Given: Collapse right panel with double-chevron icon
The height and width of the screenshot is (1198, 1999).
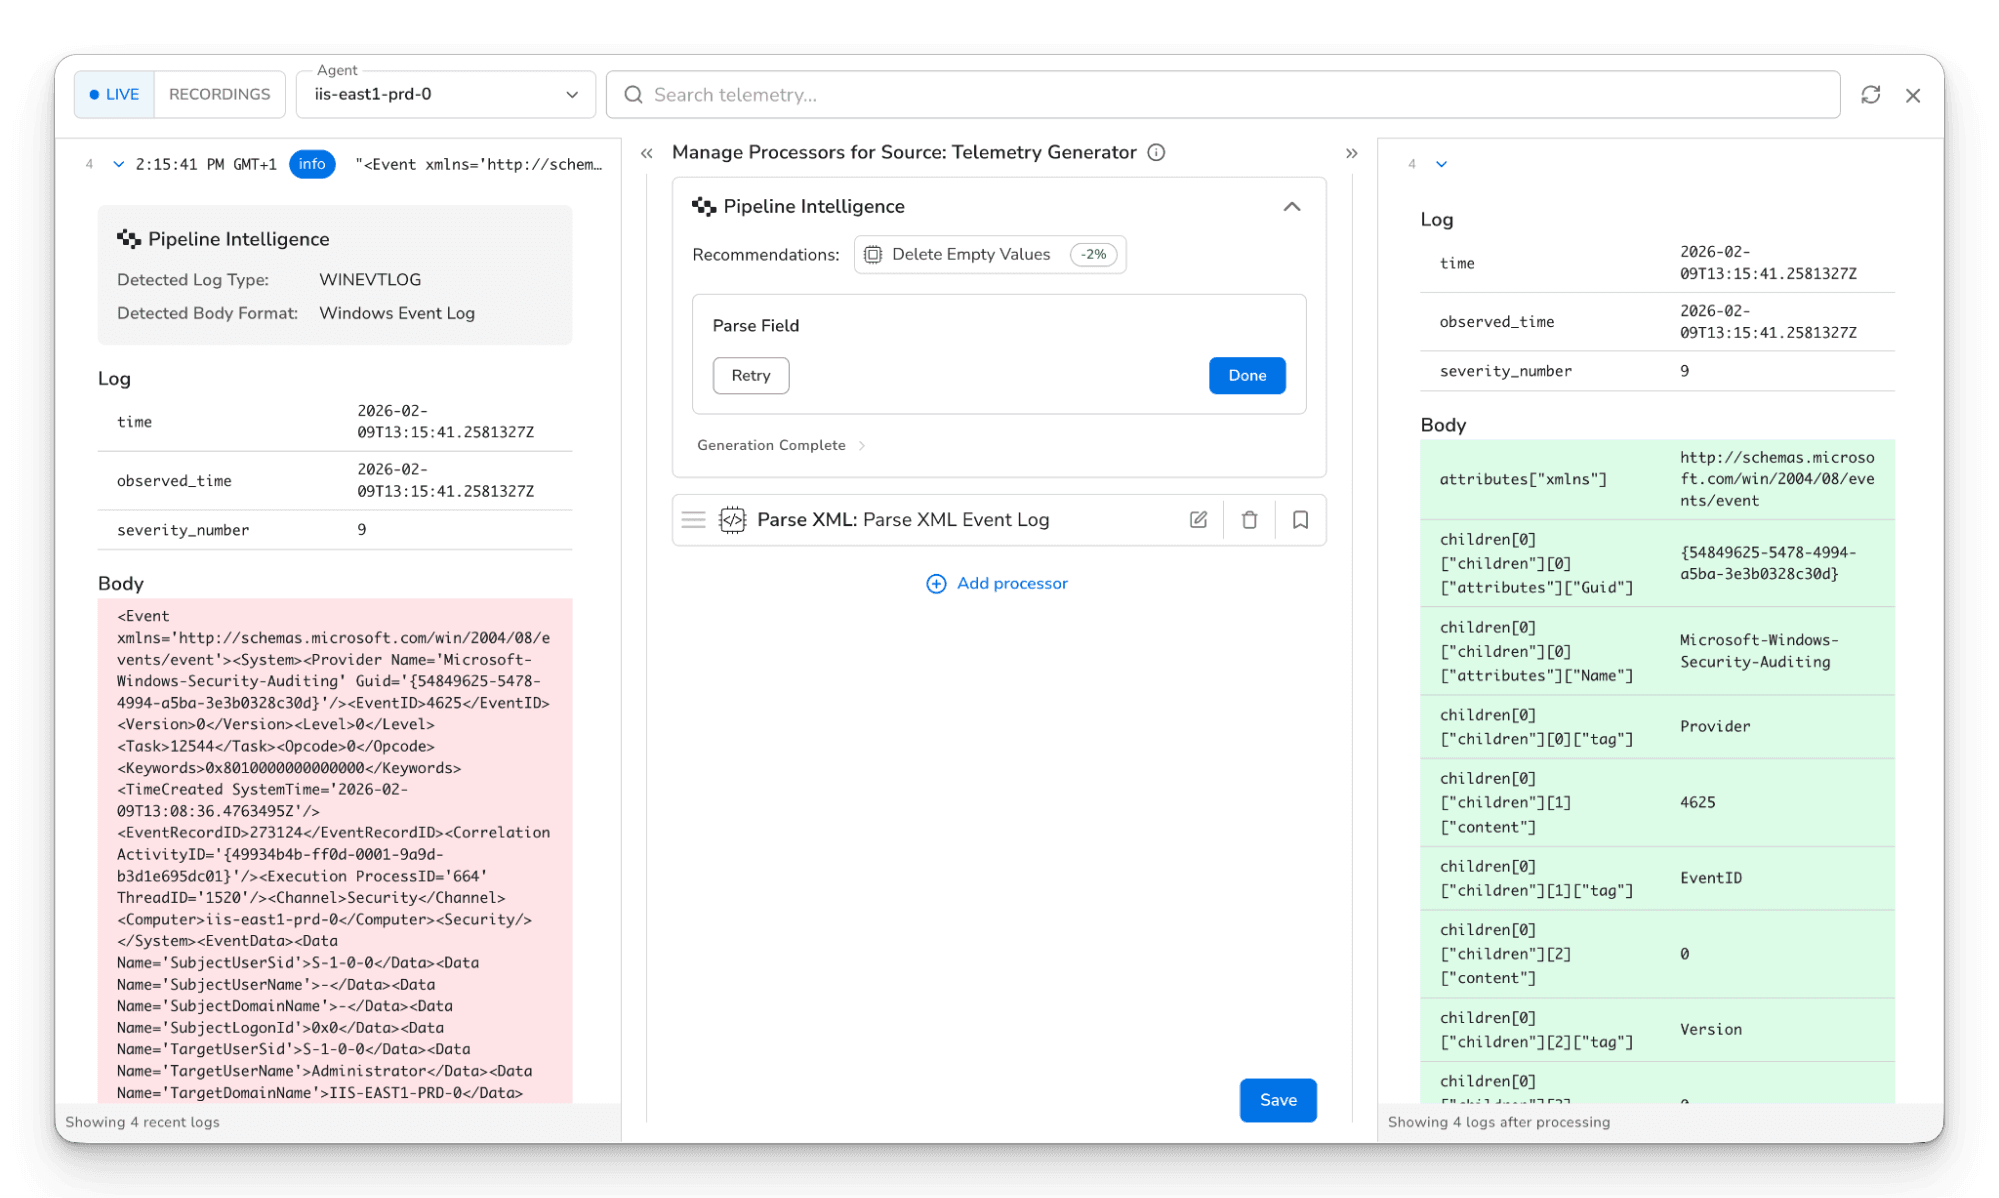Looking at the screenshot, I should coord(1351,153).
